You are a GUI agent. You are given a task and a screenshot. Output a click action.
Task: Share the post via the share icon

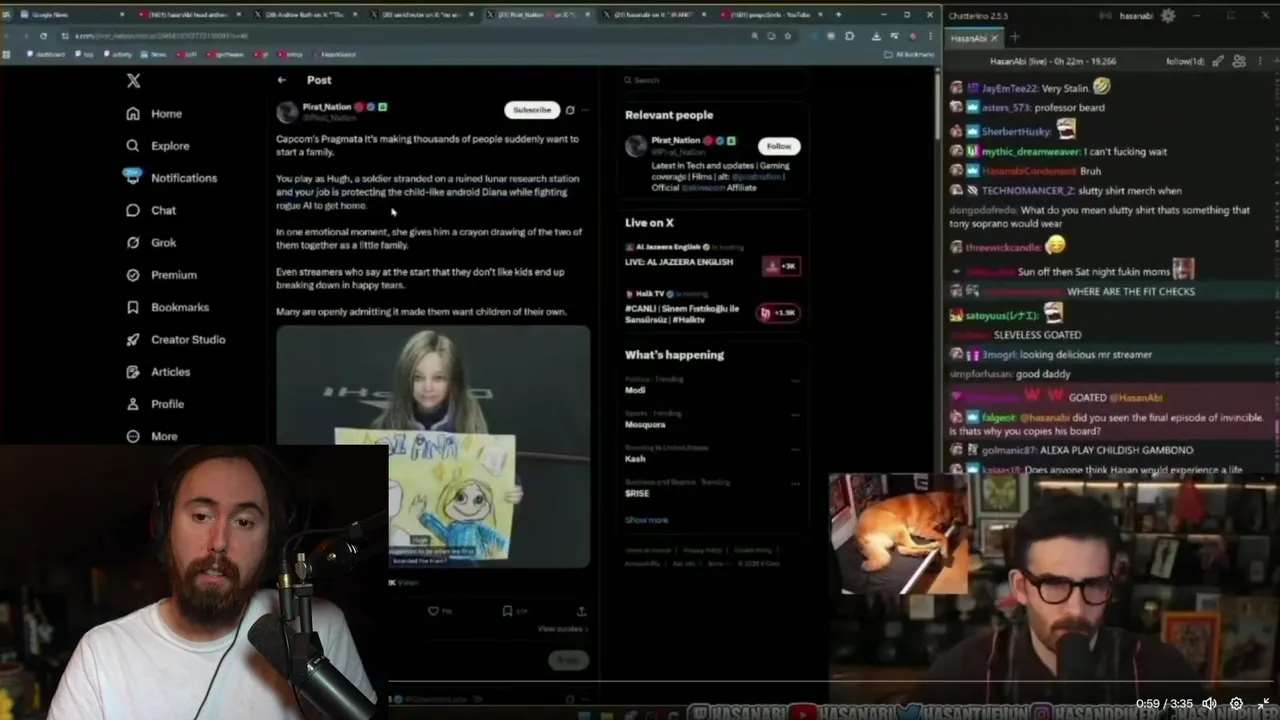[x=581, y=611]
